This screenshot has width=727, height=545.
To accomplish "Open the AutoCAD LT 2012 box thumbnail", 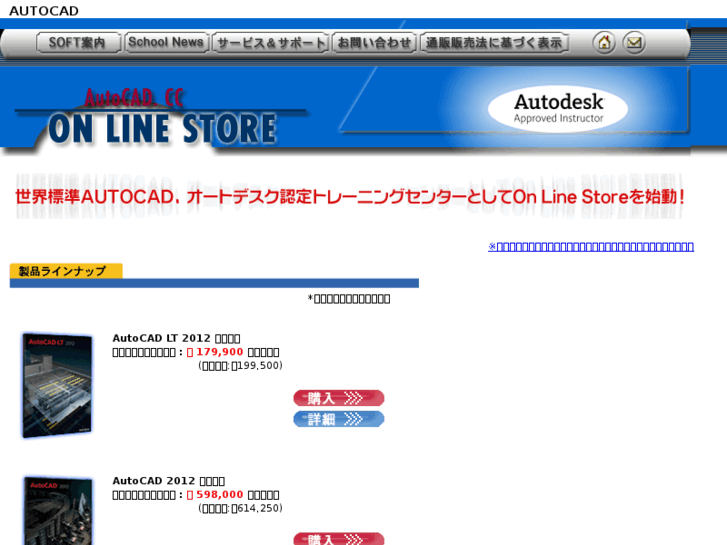I will click(x=57, y=385).
